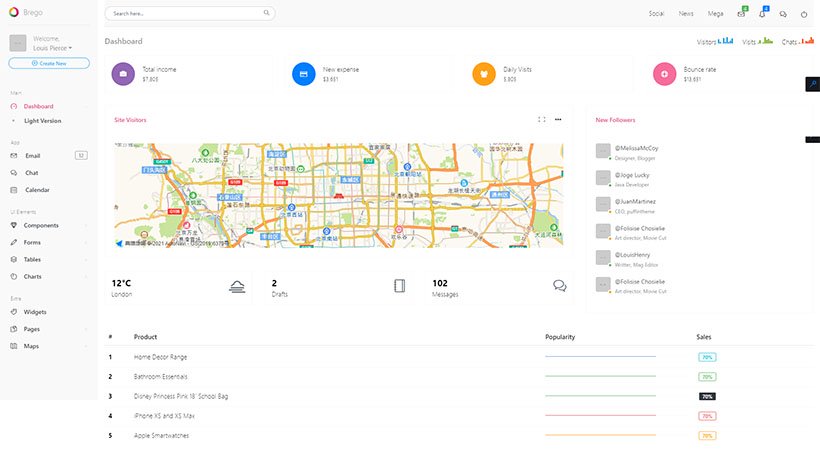820x451 pixels.
Task: Click the orange Daily Visits icon
Action: pyautogui.click(x=484, y=74)
